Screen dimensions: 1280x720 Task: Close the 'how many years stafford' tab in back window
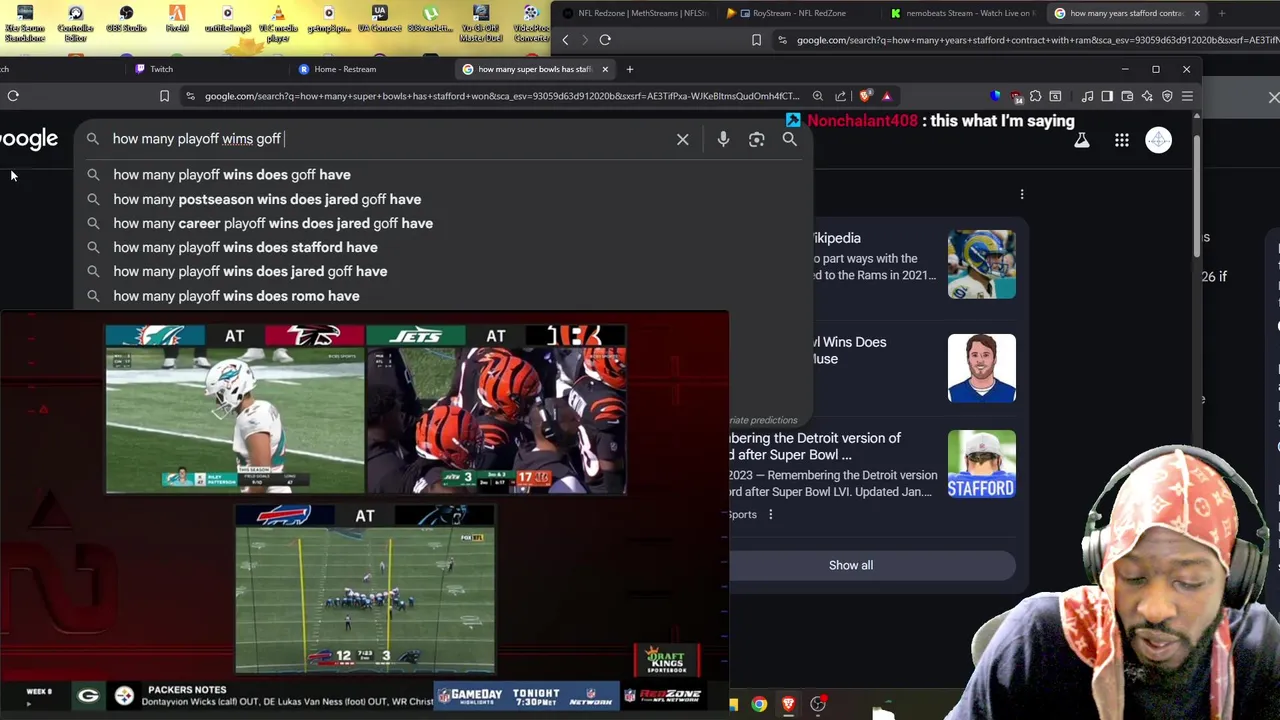tap(1197, 13)
